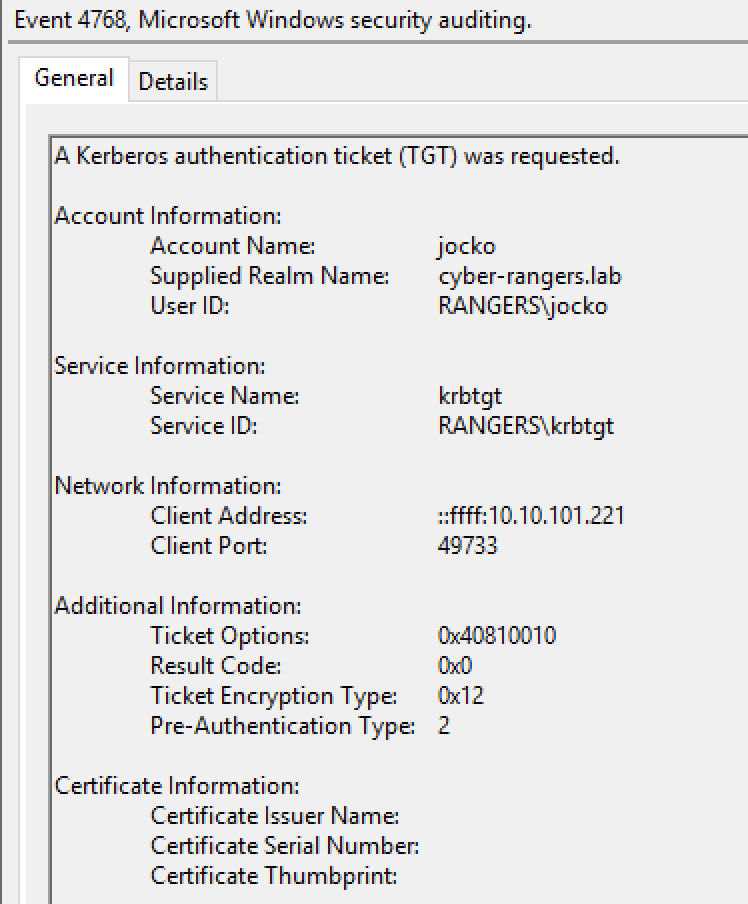Click the Ticket Options value 0x40810010
Image resolution: width=748 pixels, height=904 pixels.
point(497,636)
